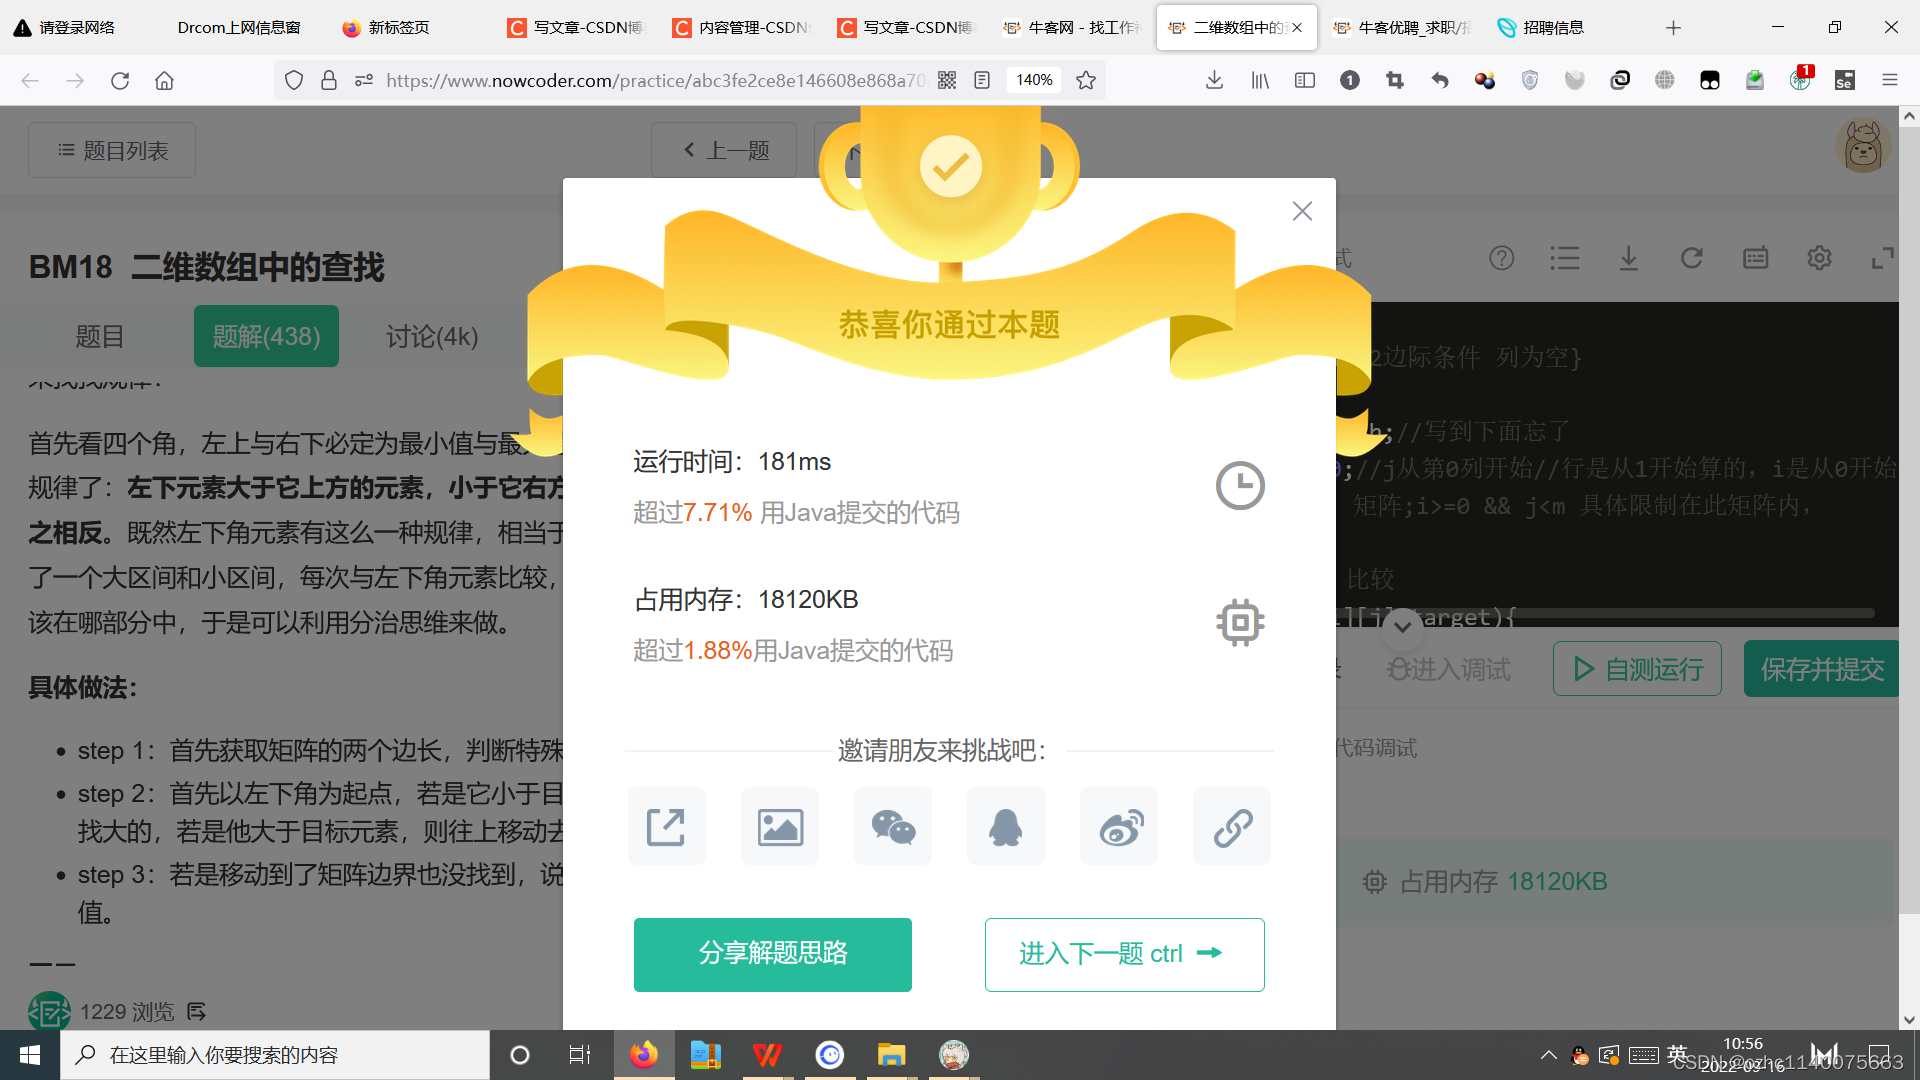Enter fullscreen mode for the editor
Image resolution: width=1920 pixels, height=1080 pixels.
[1881, 258]
